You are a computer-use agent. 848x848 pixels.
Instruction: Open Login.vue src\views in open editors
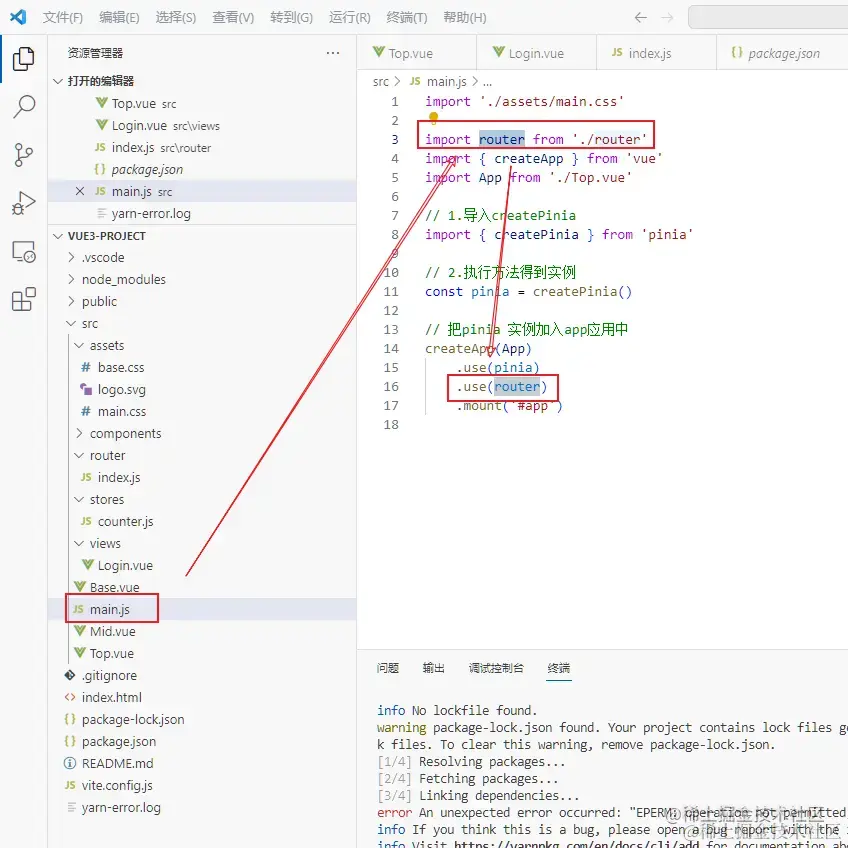(202, 125)
